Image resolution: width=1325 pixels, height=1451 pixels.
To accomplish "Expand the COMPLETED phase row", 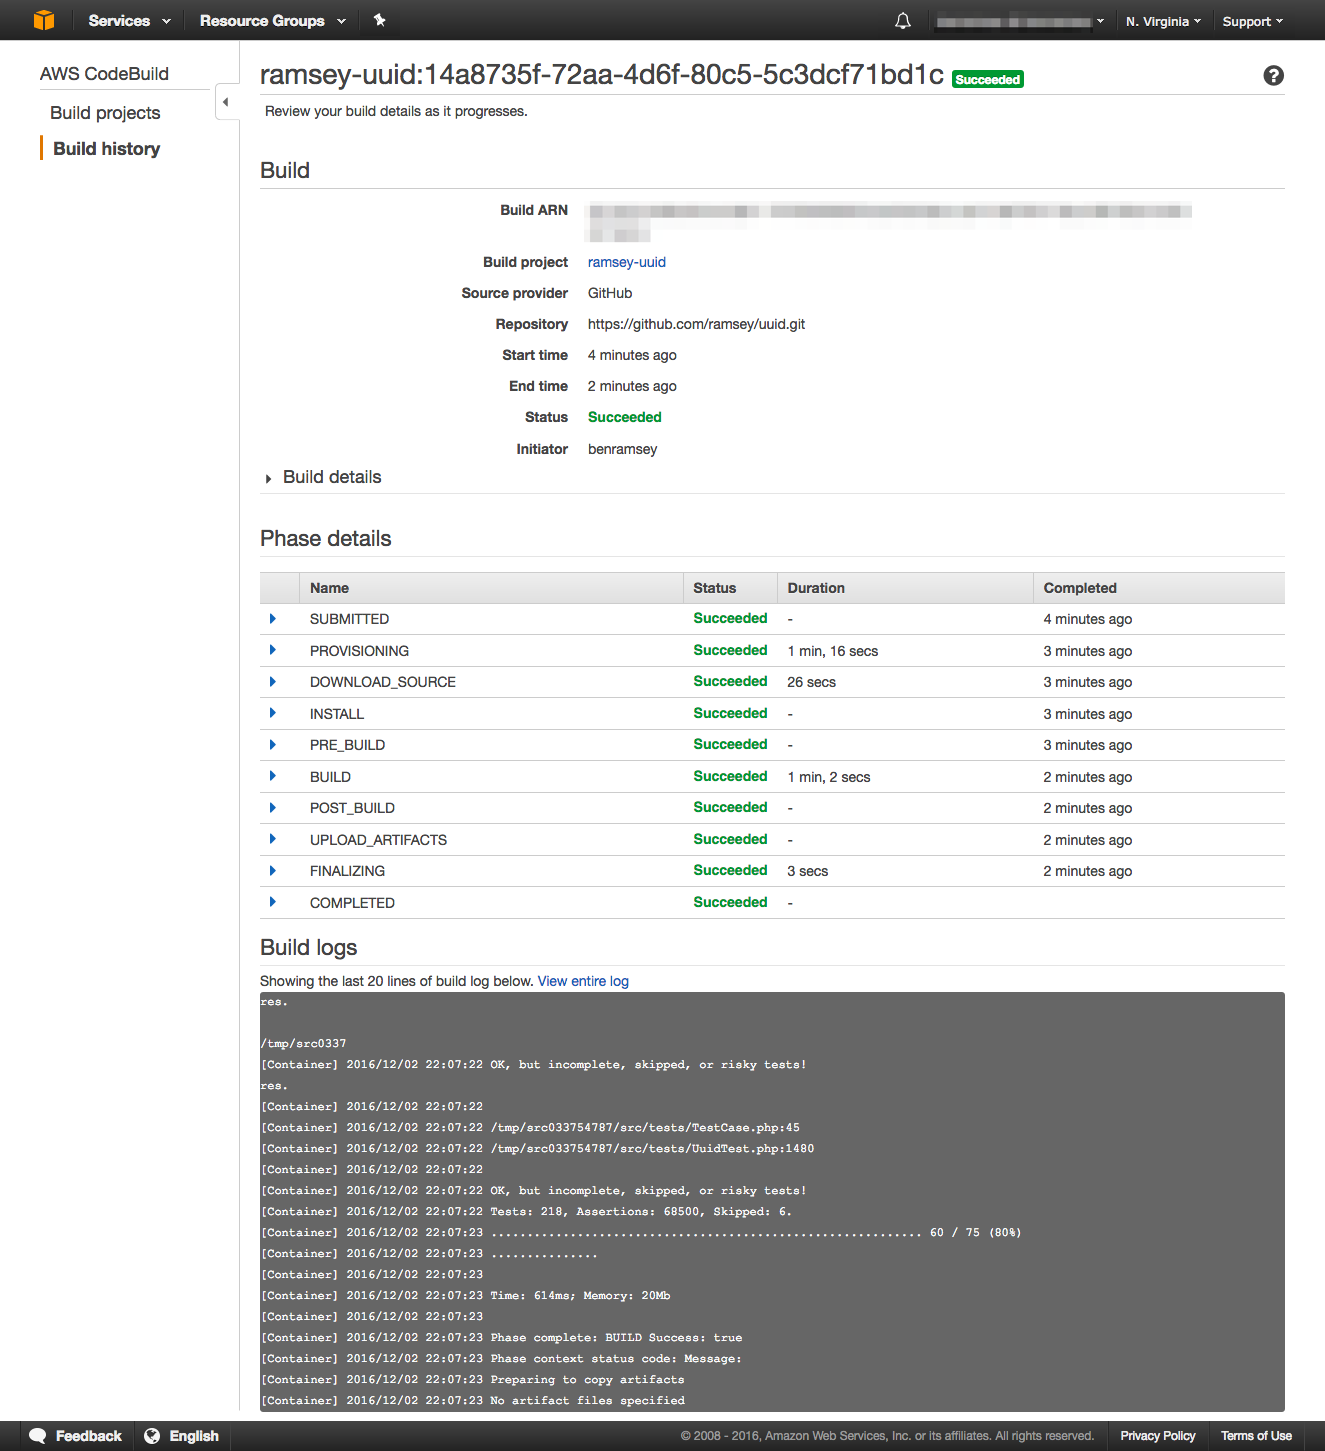I will (x=272, y=903).
